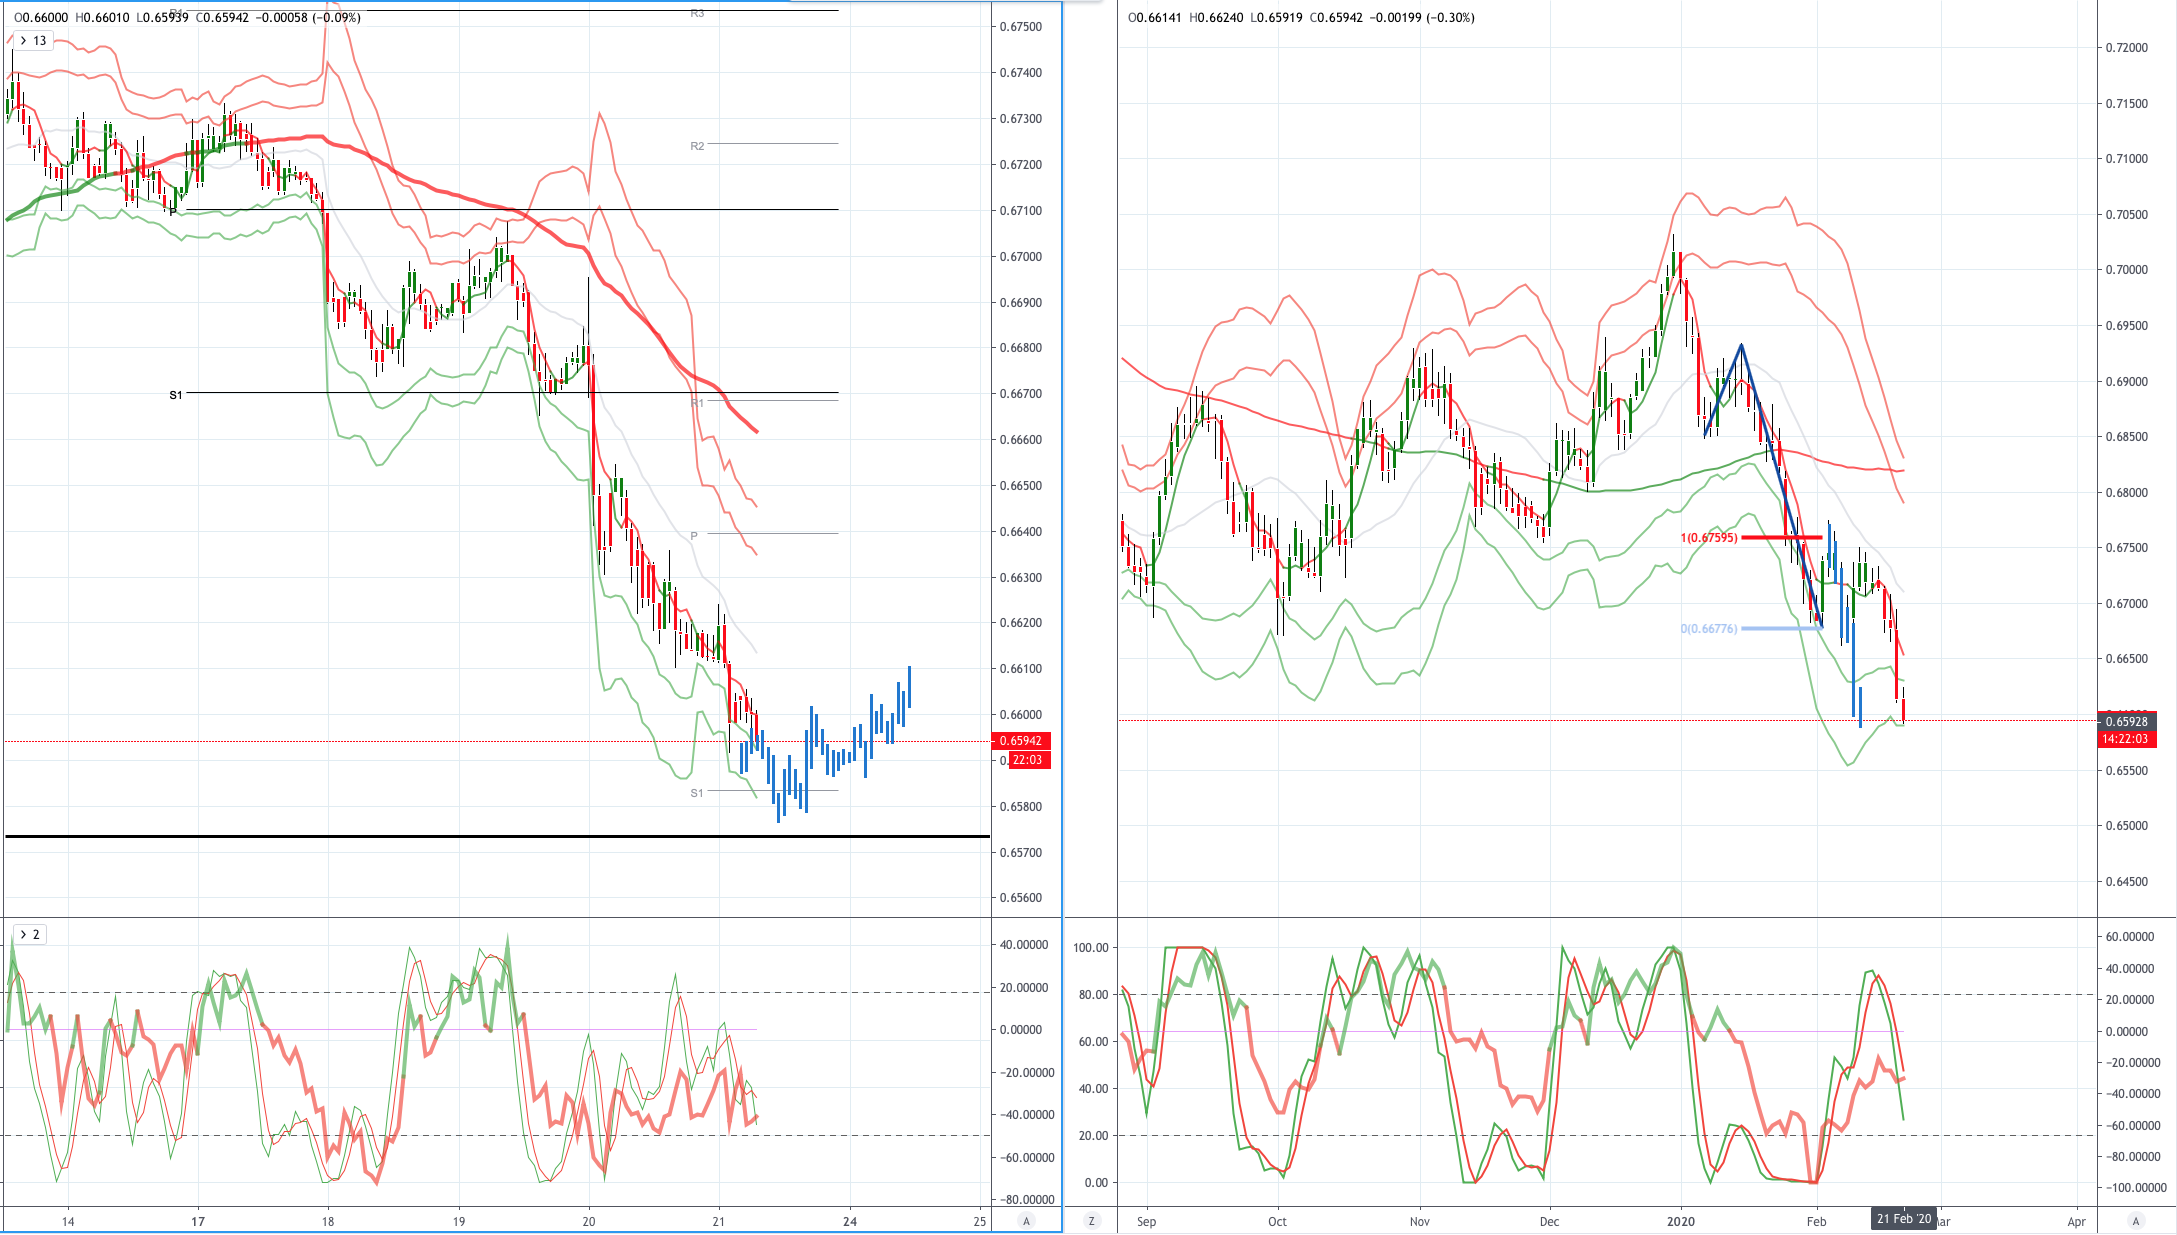Select the 0.65928 price label on right chart
Screen dimensions: 2177x1235
tap(2126, 721)
